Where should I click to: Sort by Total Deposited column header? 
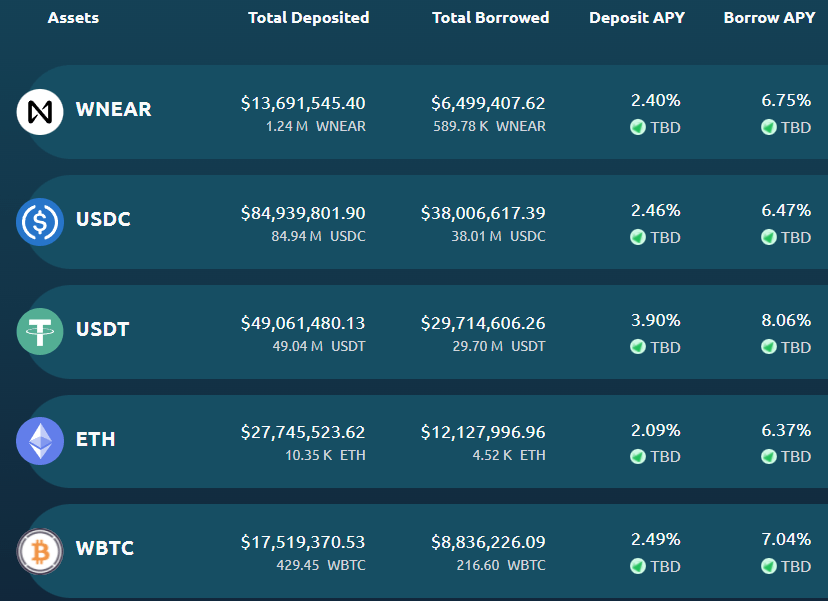tap(309, 18)
